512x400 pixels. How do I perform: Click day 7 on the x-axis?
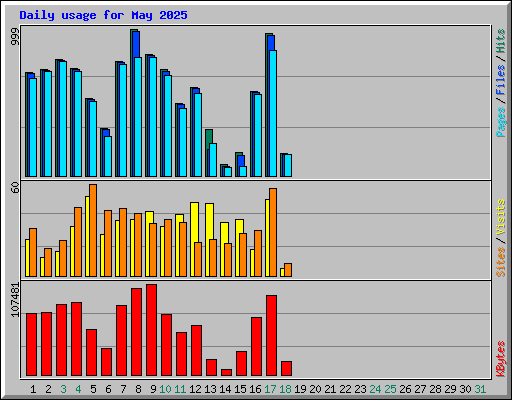coord(123,389)
